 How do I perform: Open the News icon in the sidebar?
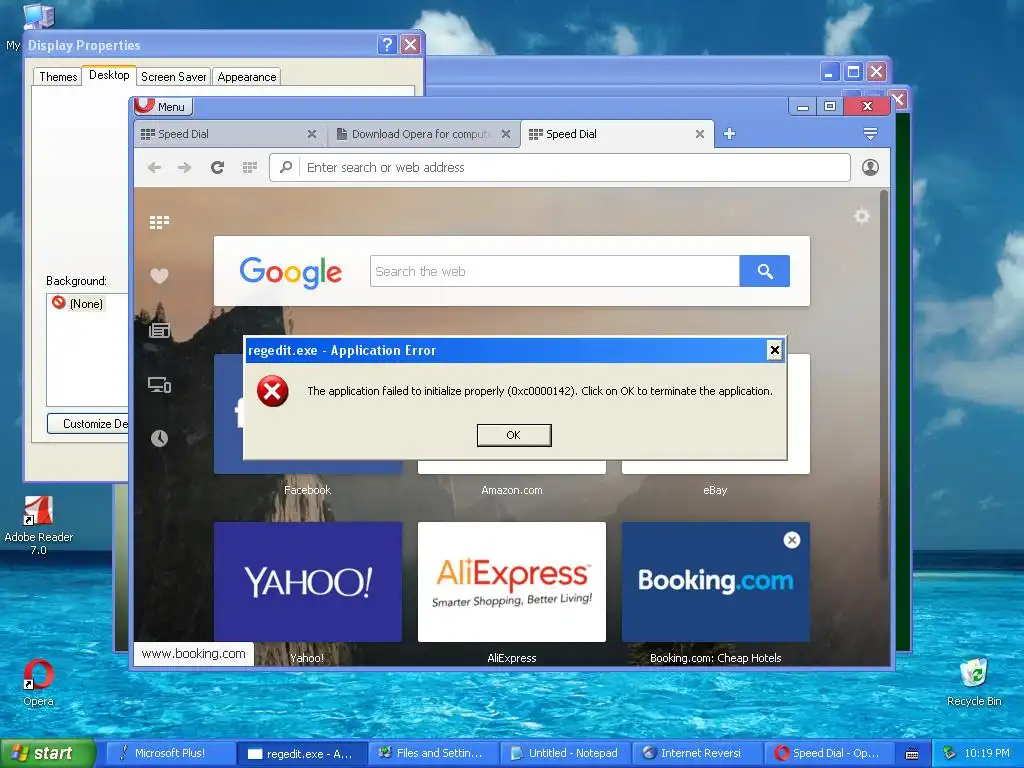point(159,330)
